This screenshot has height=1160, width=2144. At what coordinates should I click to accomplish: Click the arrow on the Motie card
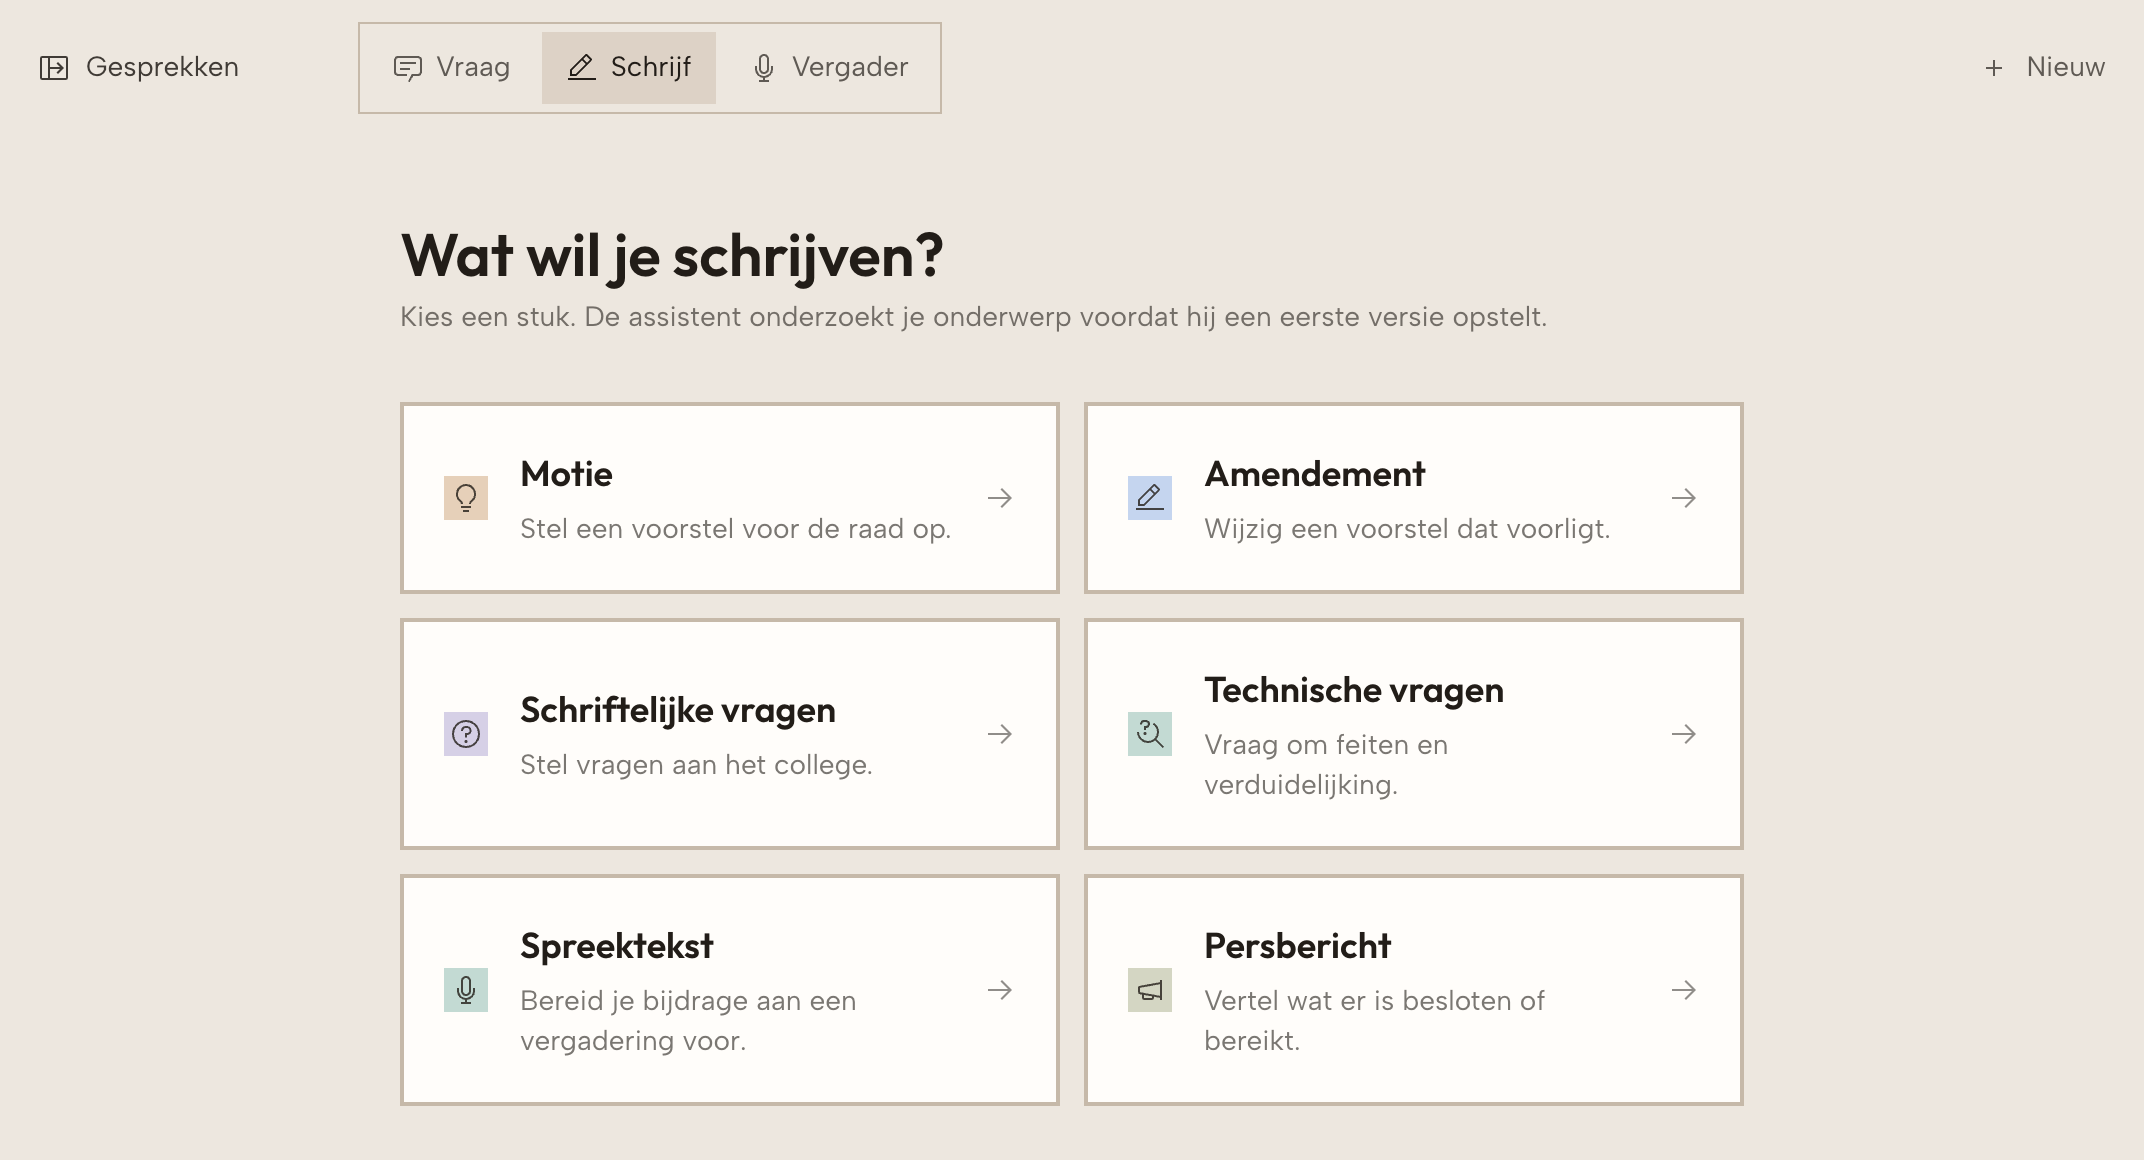pyautogui.click(x=1000, y=498)
